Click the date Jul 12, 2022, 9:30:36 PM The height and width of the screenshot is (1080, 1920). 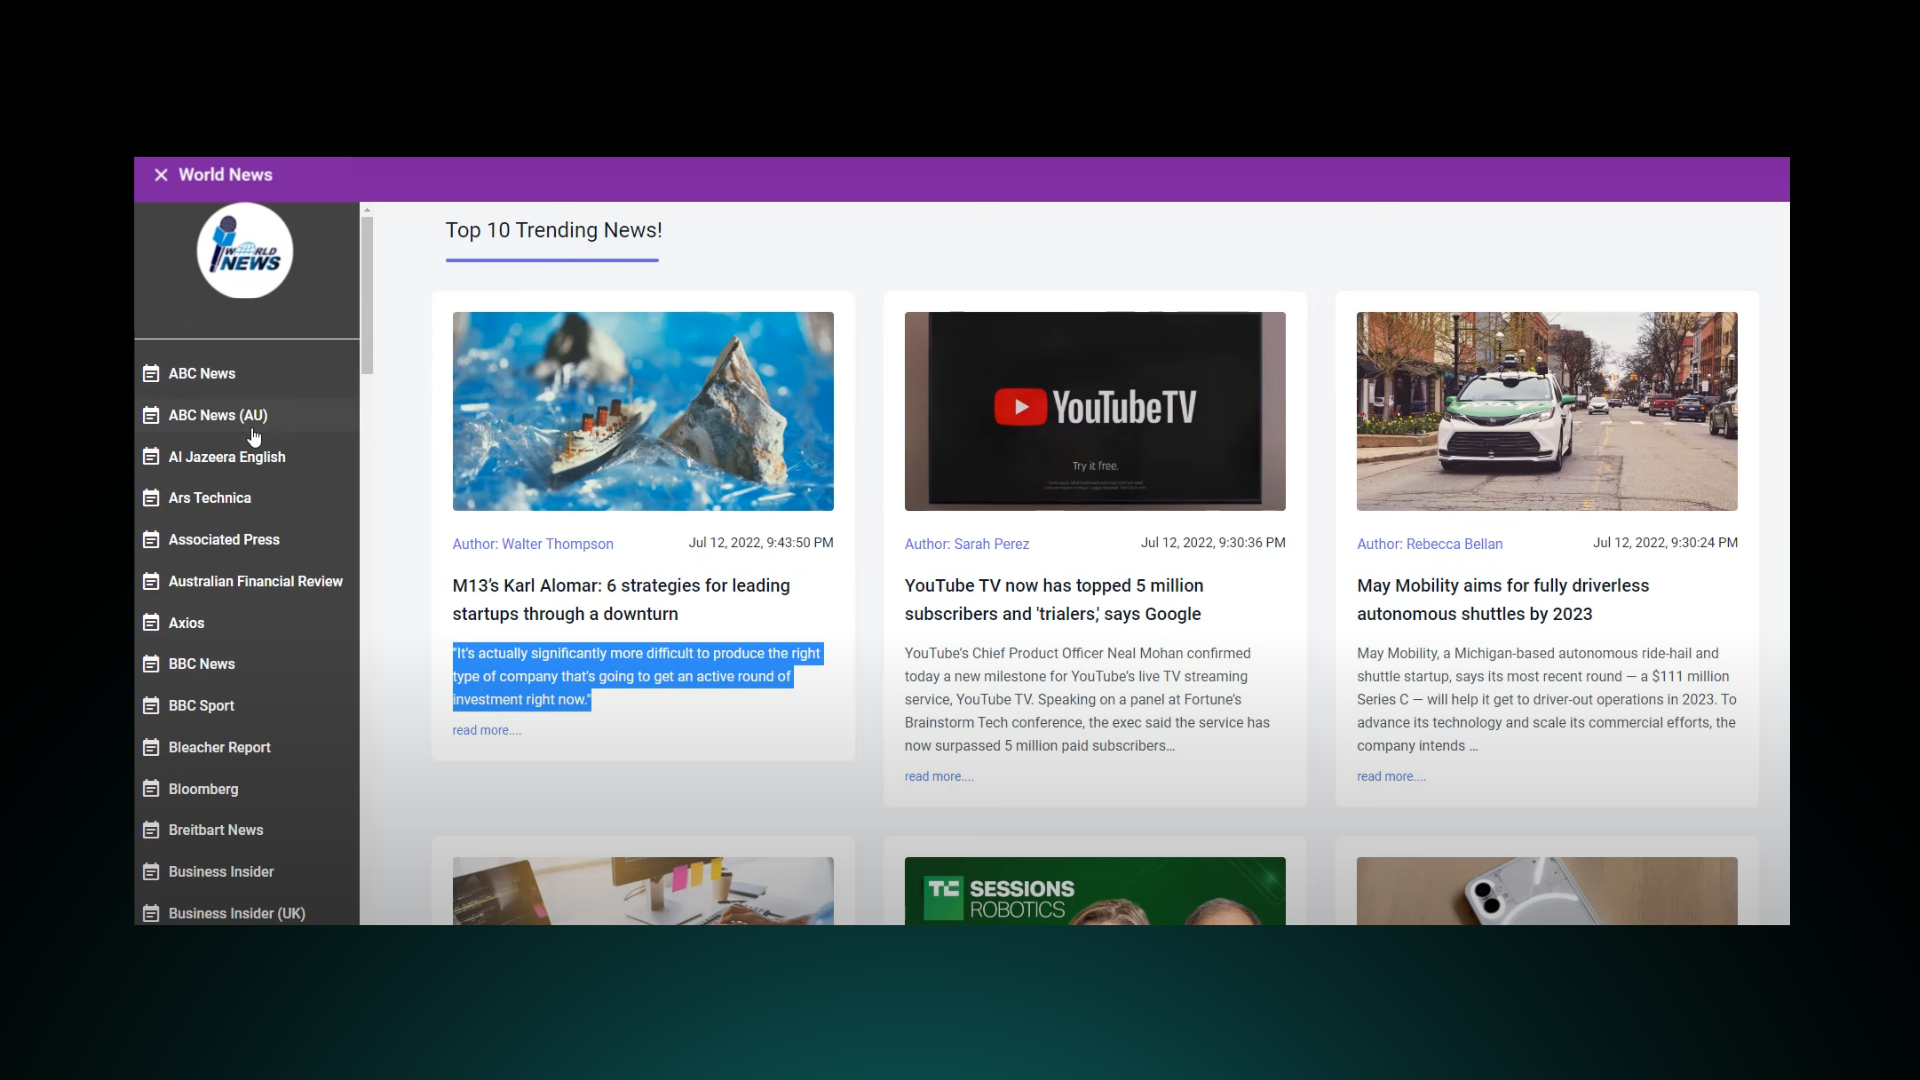1213,543
